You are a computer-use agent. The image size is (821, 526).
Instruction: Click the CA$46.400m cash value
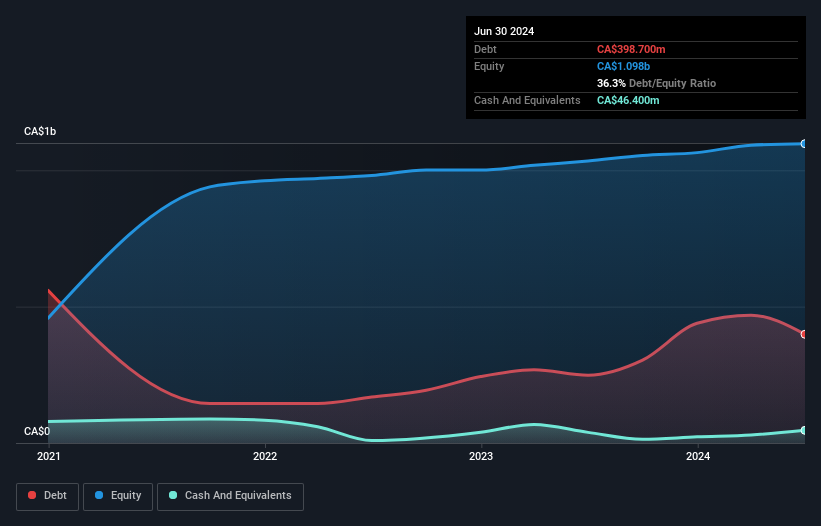pos(628,100)
